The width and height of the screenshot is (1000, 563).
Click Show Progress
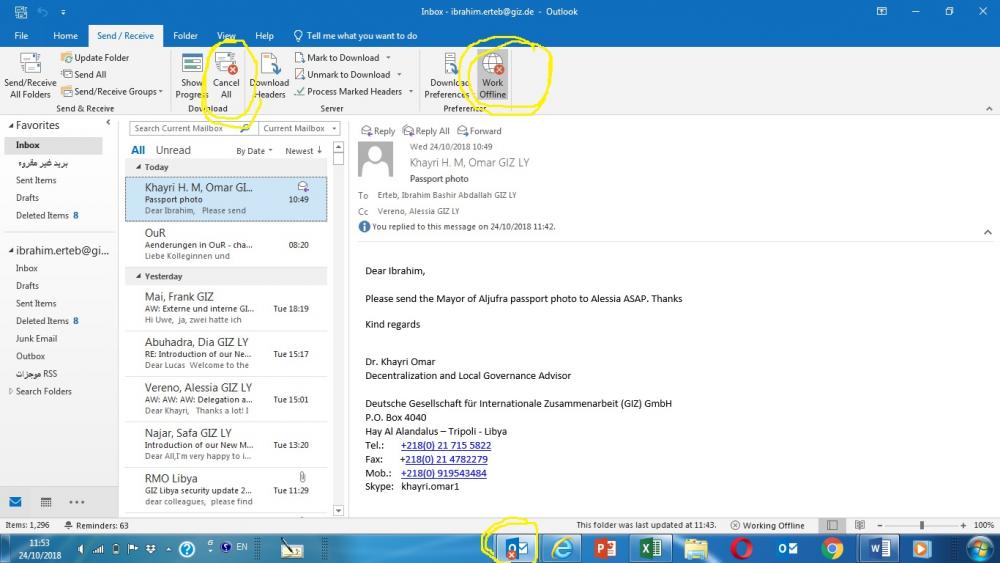click(x=191, y=76)
